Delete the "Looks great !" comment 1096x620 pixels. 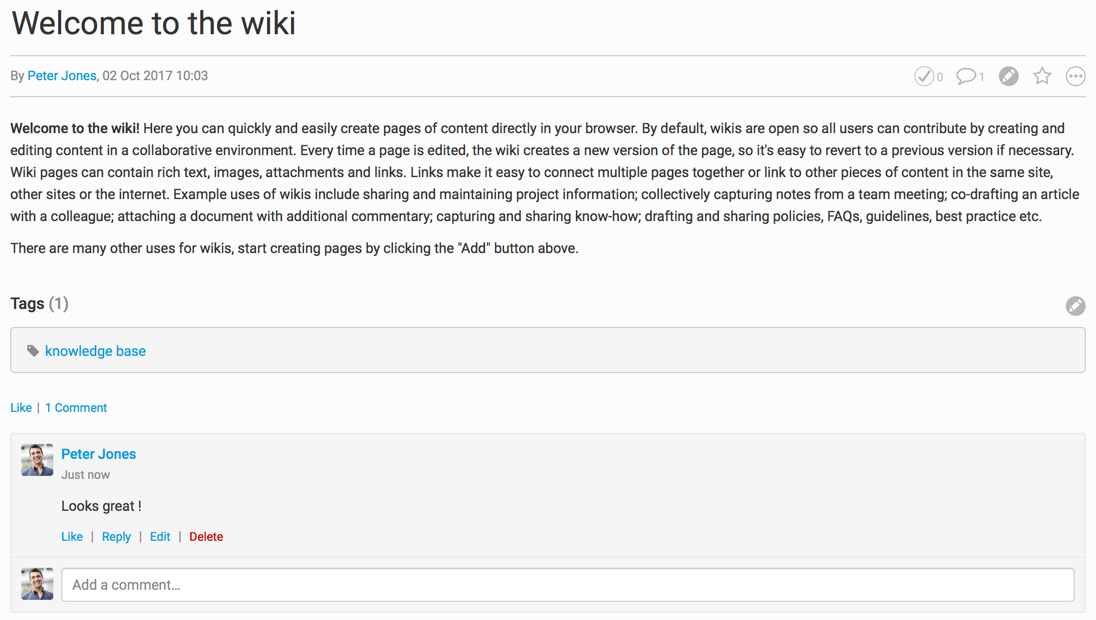click(206, 537)
